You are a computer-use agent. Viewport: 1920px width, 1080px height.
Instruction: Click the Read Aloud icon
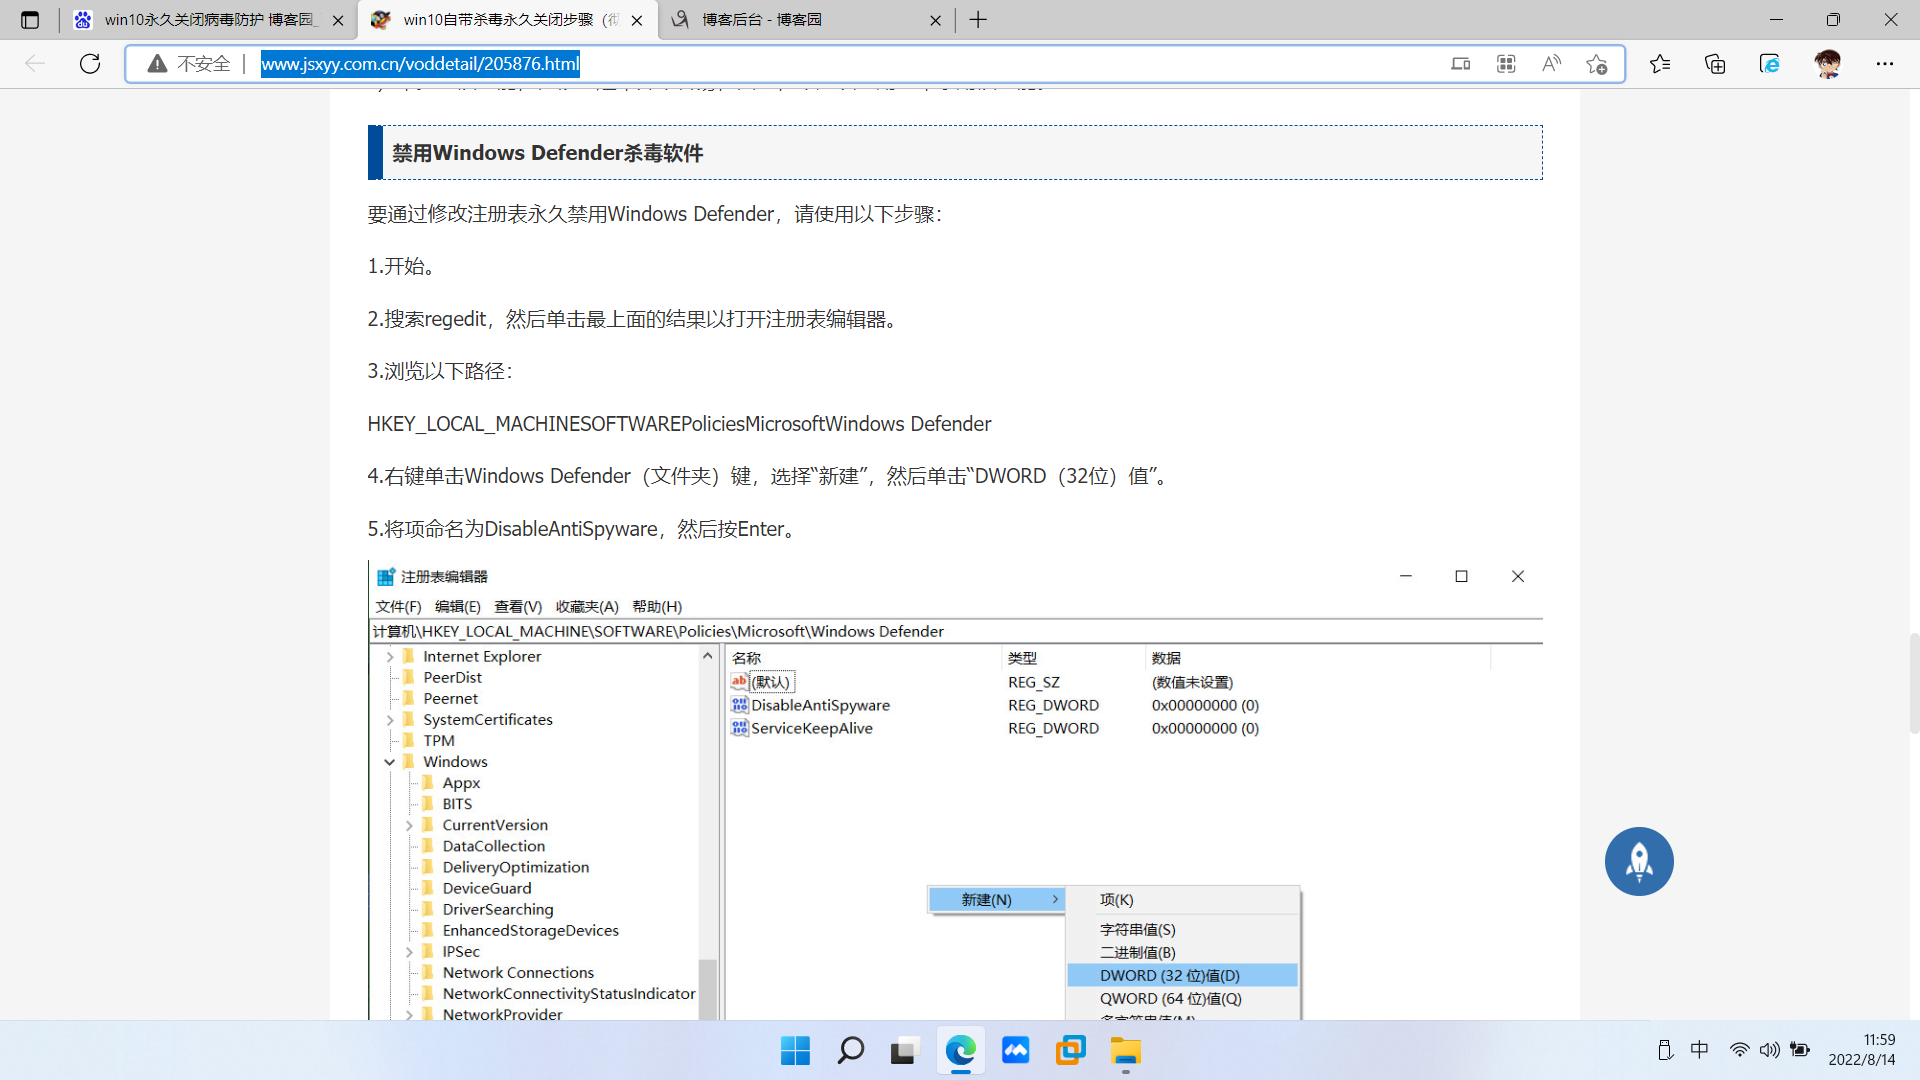click(x=1551, y=64)
